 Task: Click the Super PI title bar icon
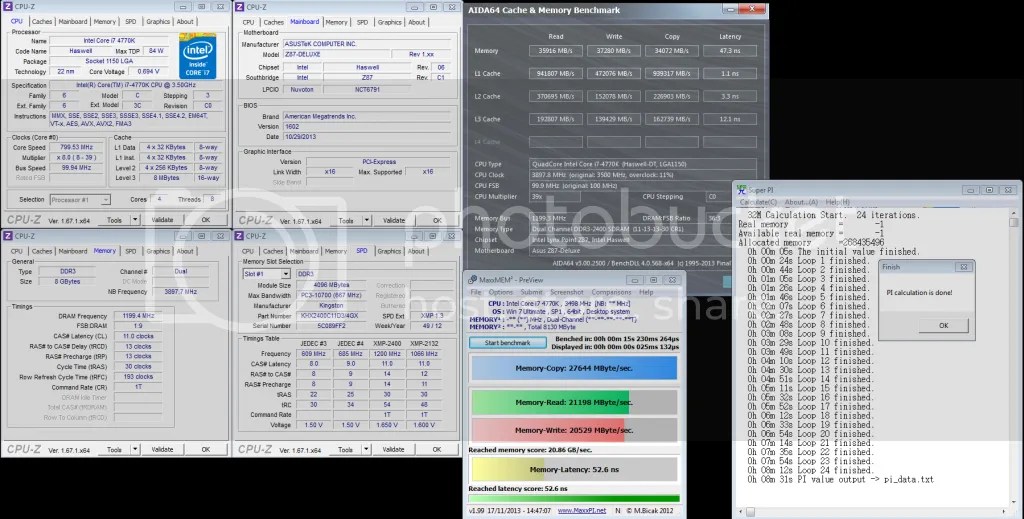741,189
